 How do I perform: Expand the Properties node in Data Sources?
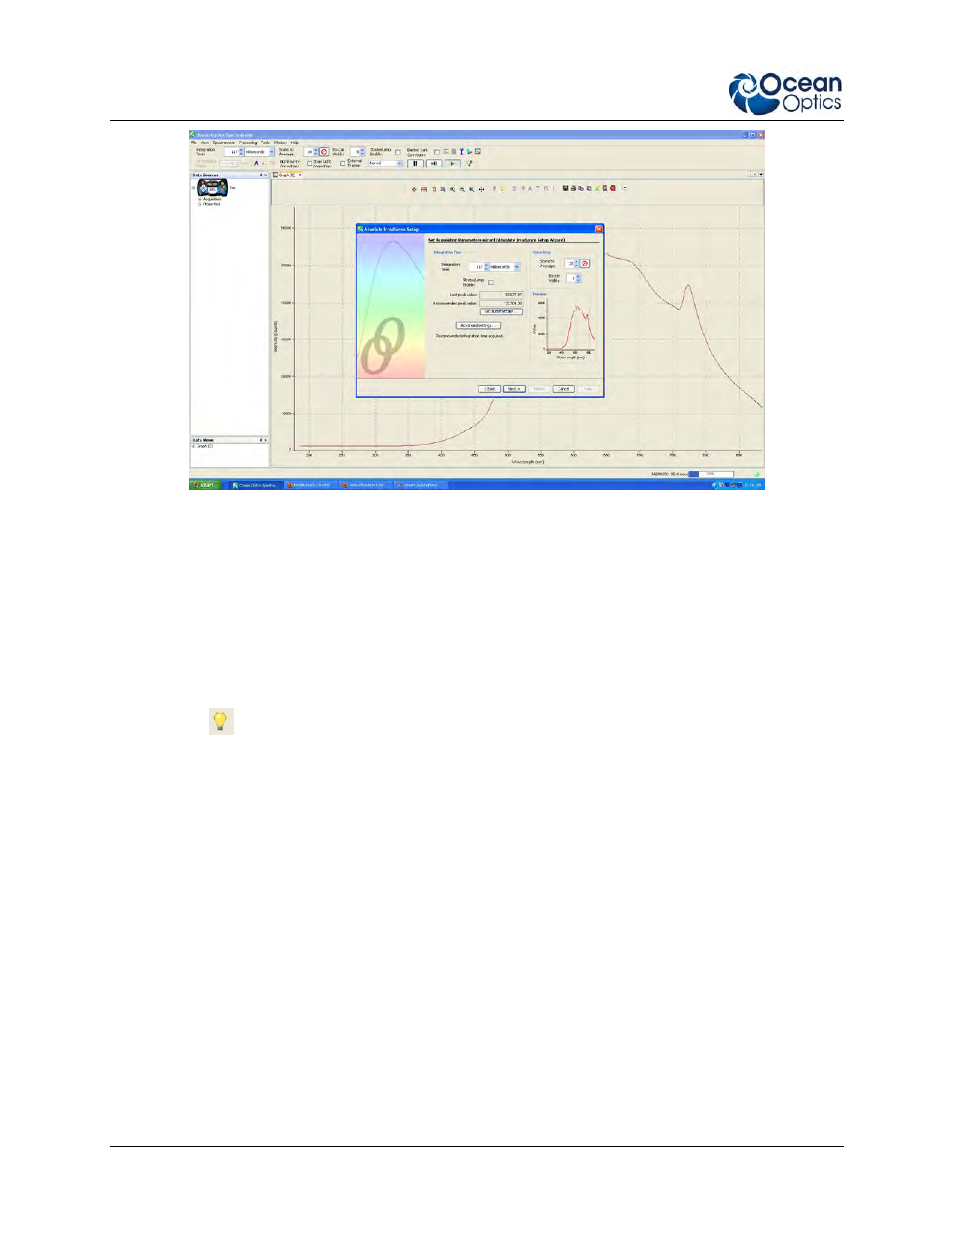[200, 204]
